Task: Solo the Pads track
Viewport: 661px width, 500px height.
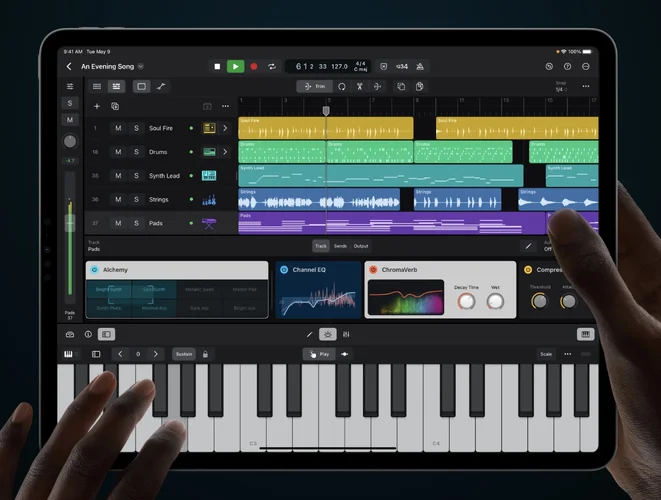Action: tap(136, 223)
